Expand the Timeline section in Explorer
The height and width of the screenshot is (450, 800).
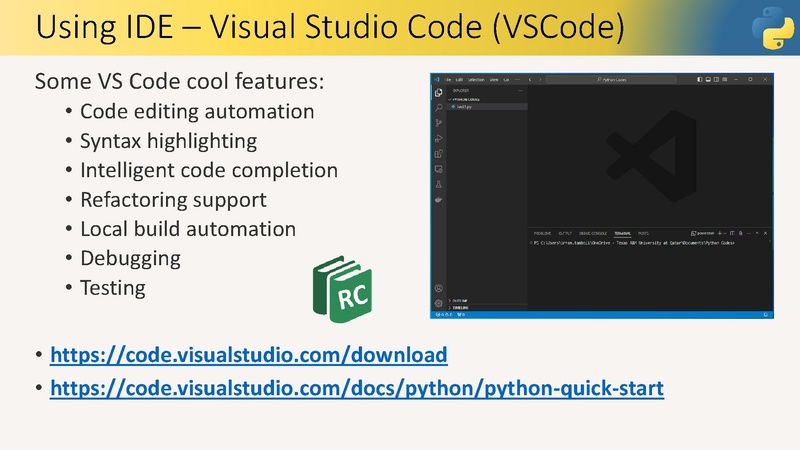pos(462,308)
